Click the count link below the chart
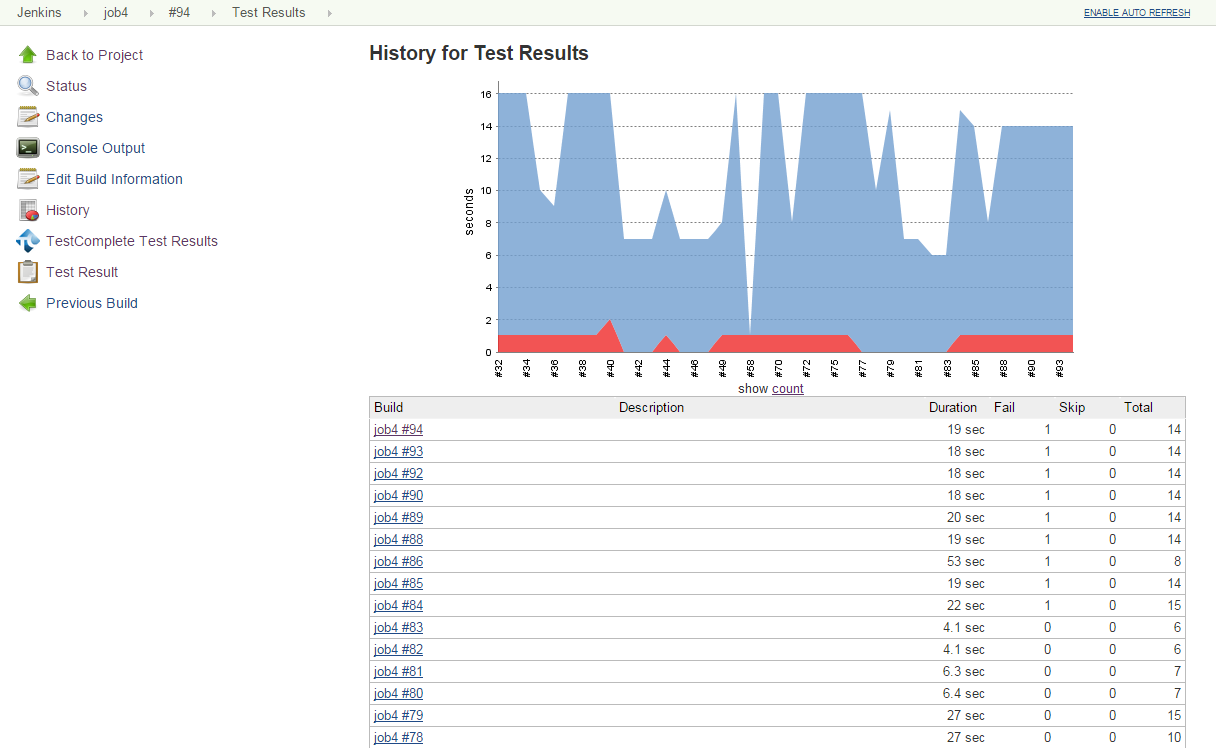Viewport: 1216px width, 748px height. [787, 388]
